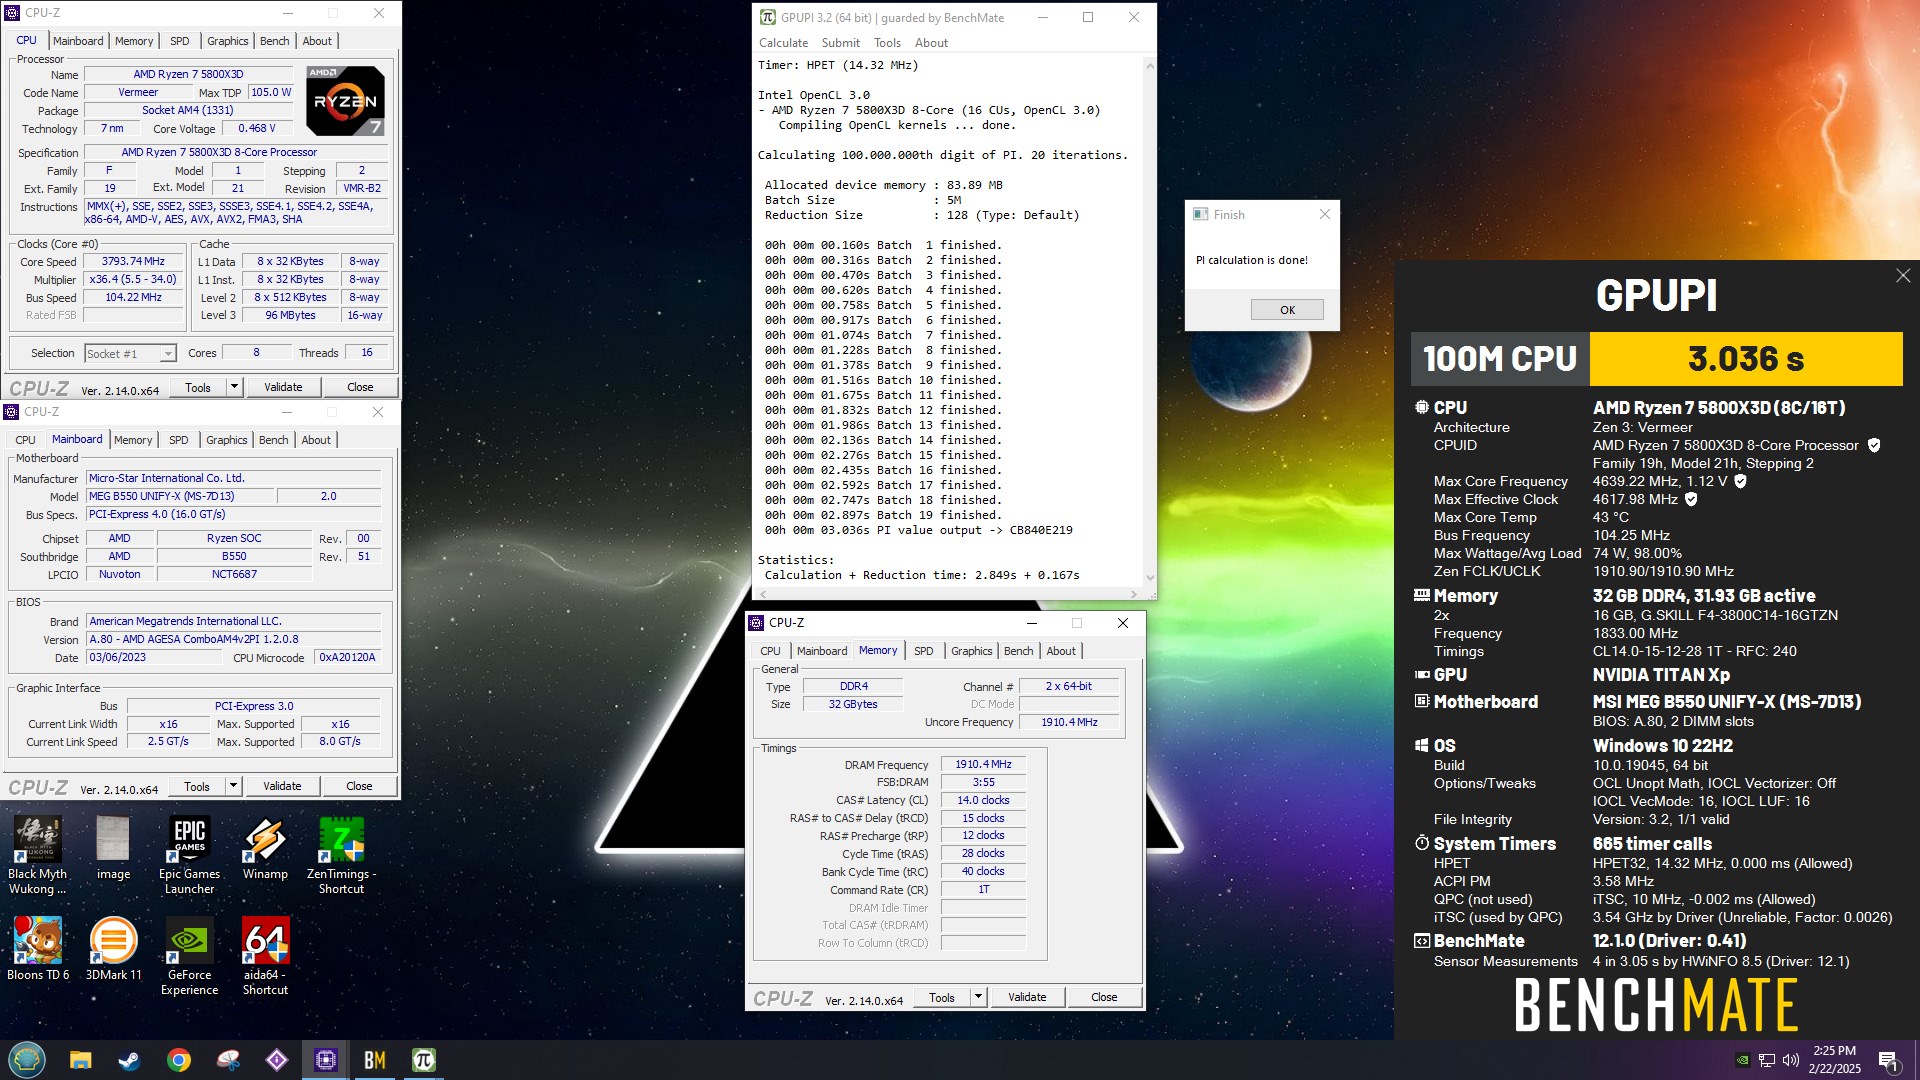Screen dimensions: 1920x1080
Task: Switch to BenchMate taskbar icon
Action: pyautogui.click(x=375, y=1060)
